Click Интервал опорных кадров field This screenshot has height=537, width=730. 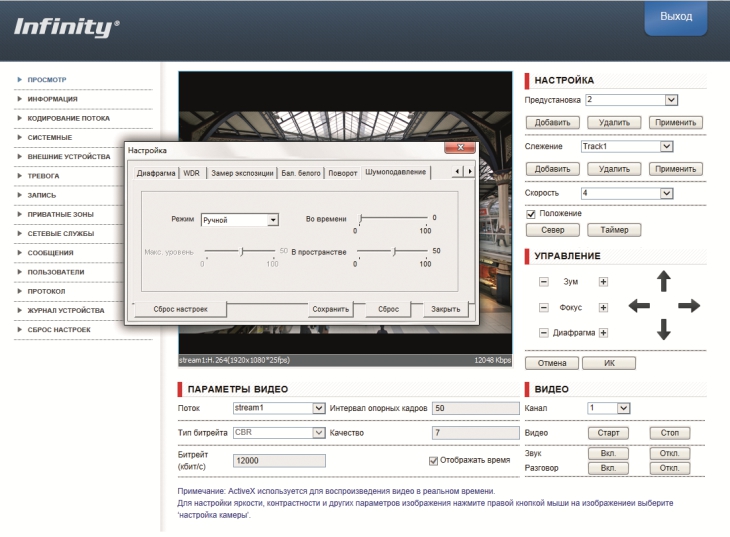pyautogui.click(x=475, y=408)
